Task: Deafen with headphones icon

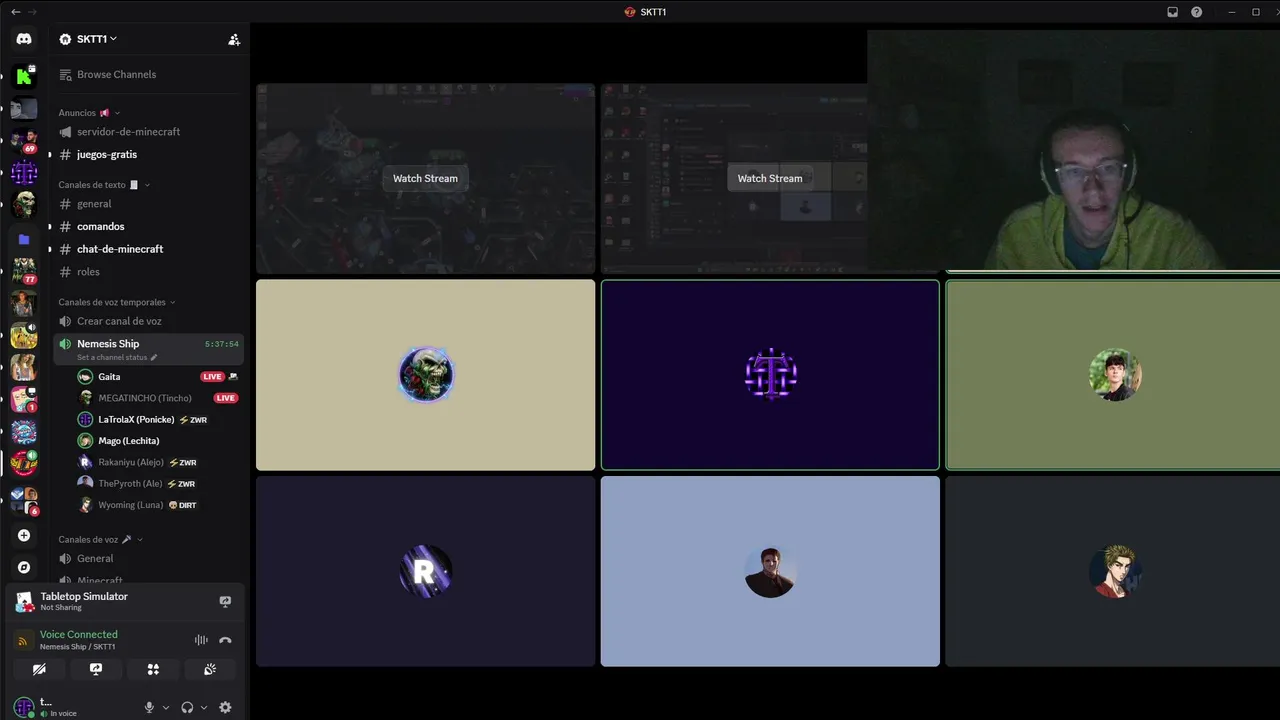Action: point(187,707)
